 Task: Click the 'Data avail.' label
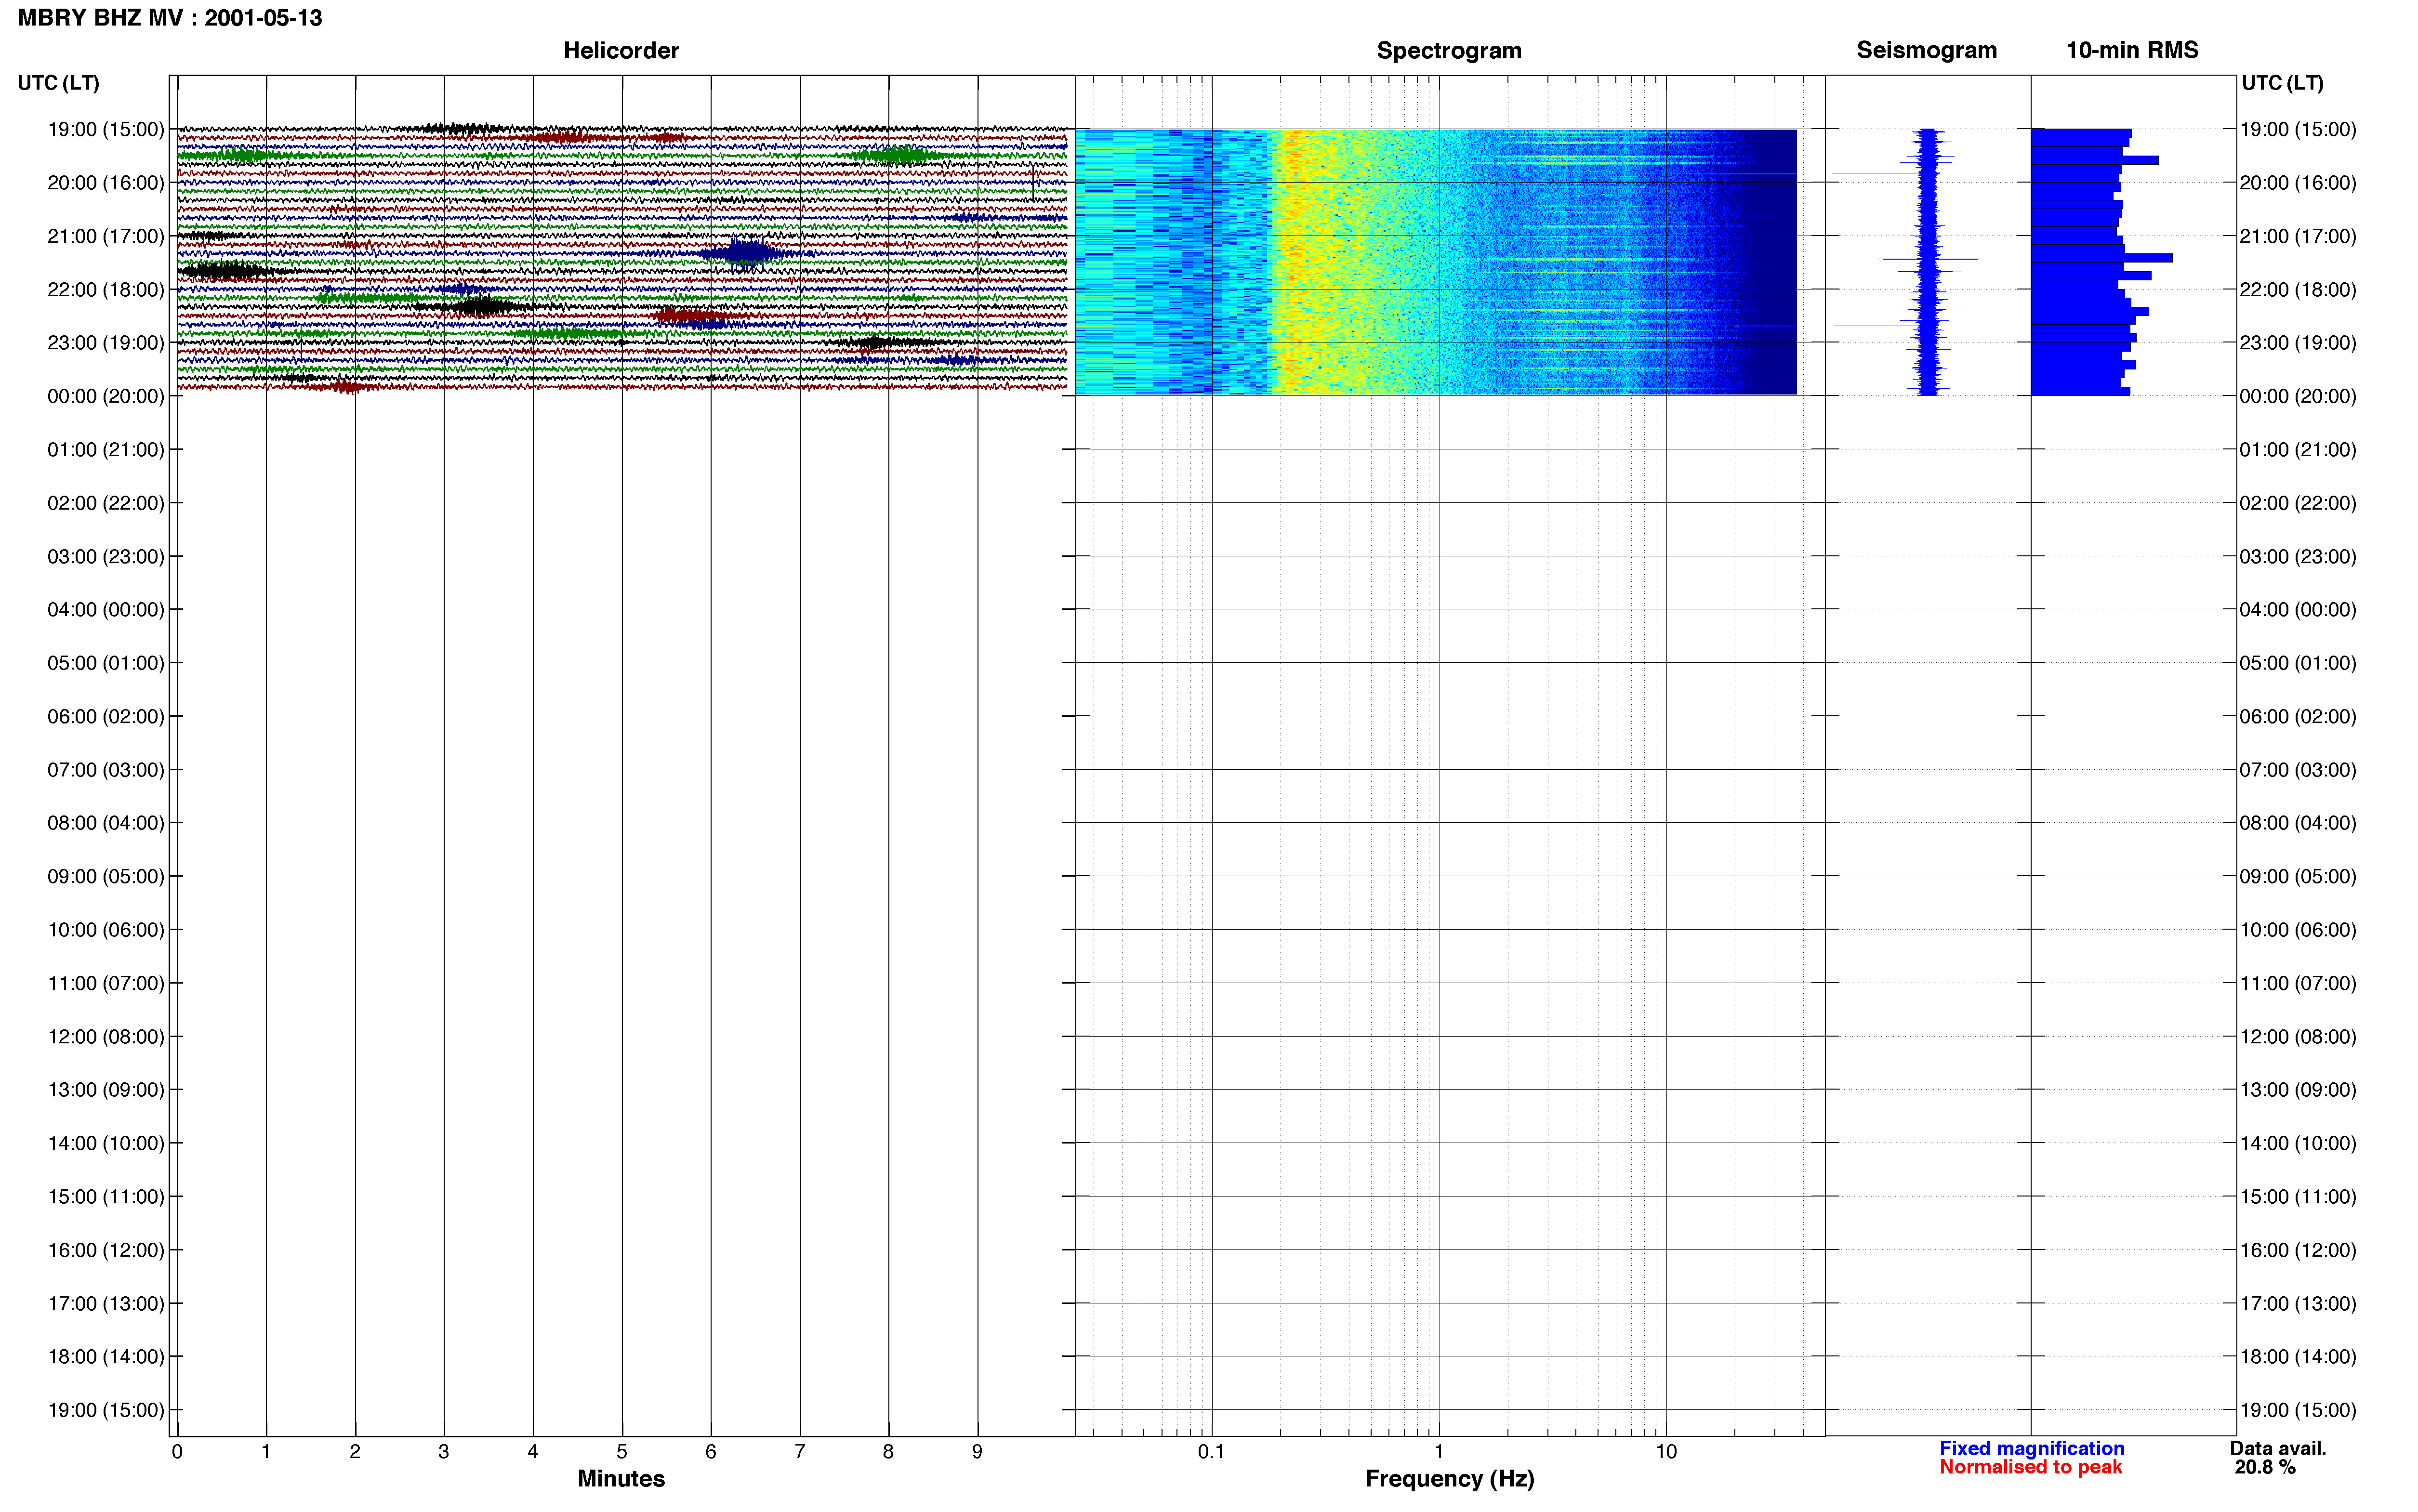[2278, 1448]
